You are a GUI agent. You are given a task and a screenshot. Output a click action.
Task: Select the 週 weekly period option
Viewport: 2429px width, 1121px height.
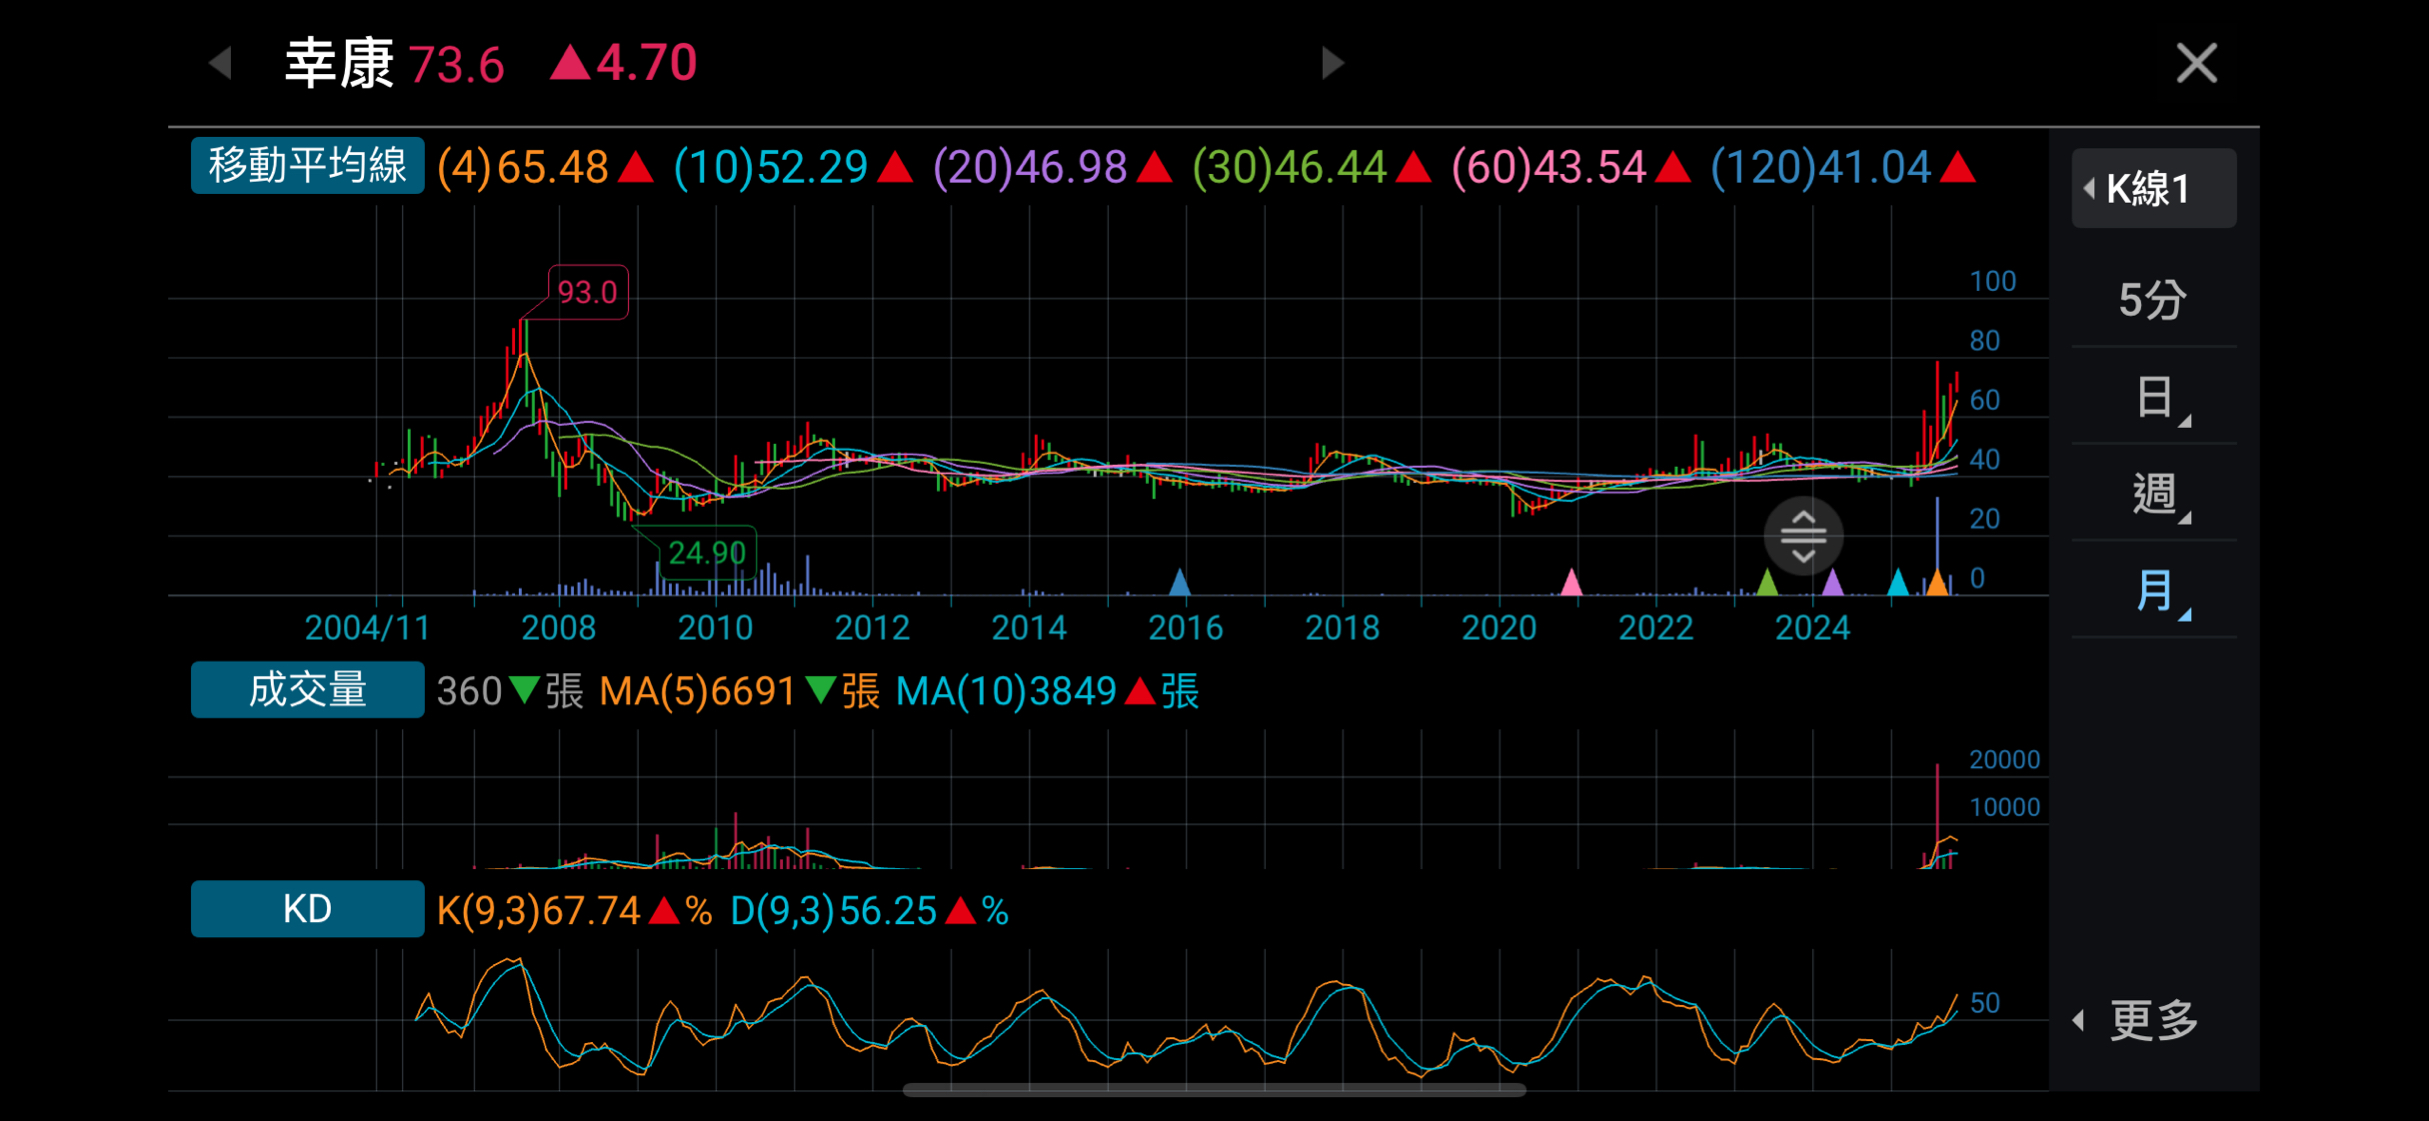pos(2154,493)
